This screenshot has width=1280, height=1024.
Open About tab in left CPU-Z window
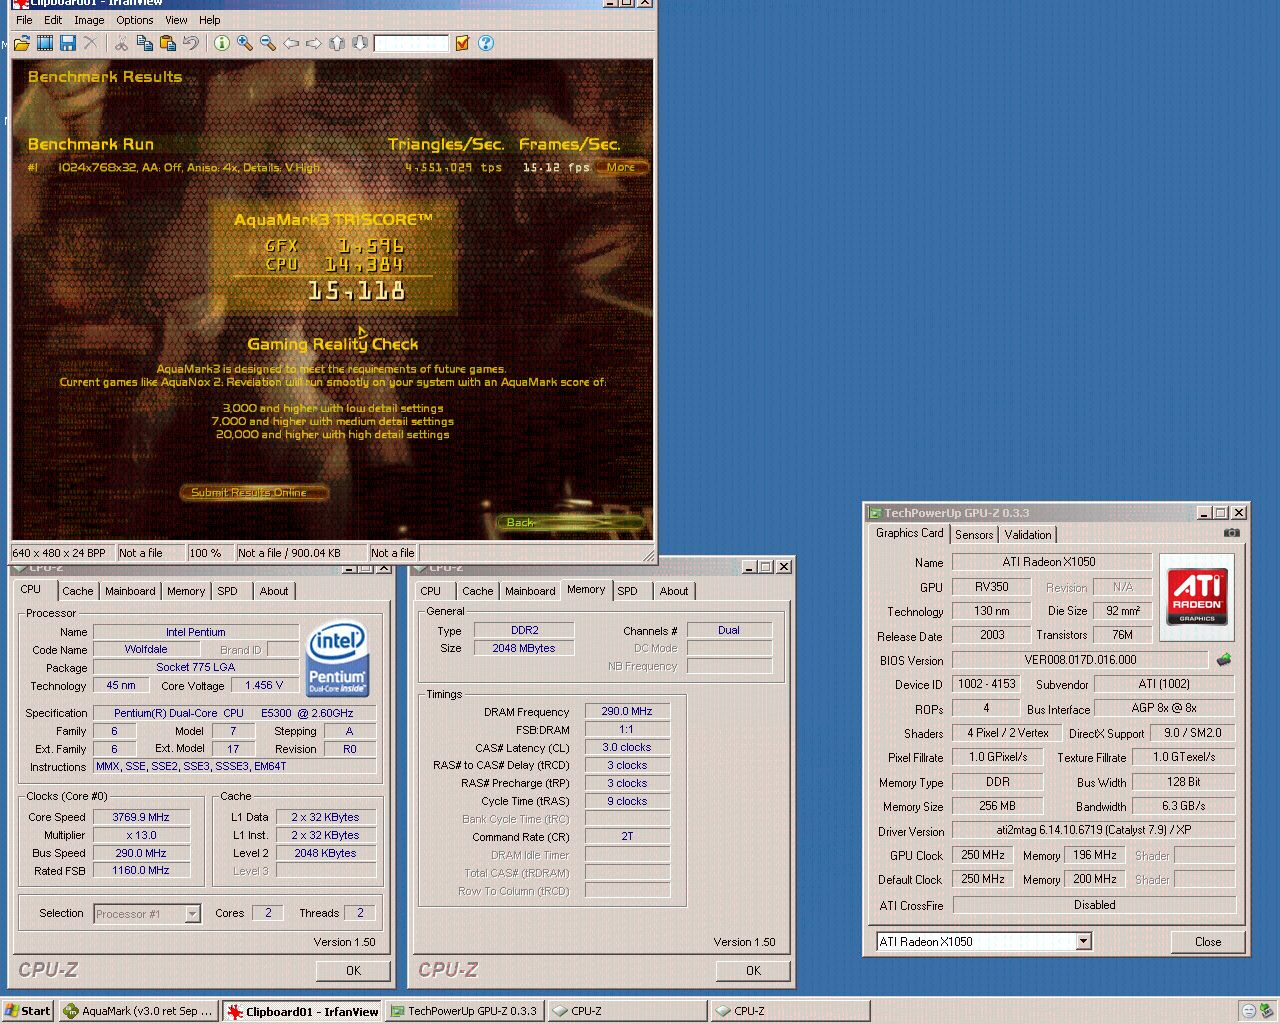274,591
